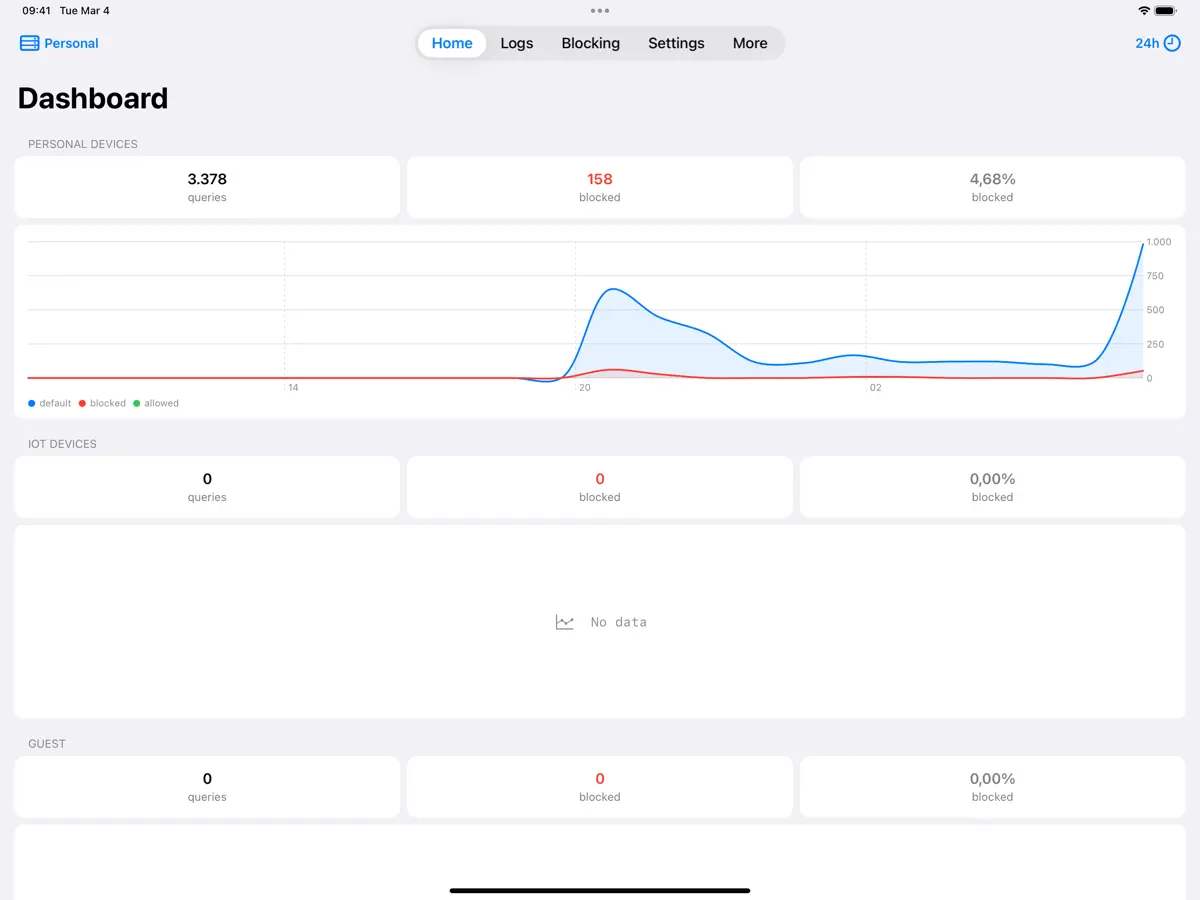Select the IoT Devices 0 blocked card
Image resolution: width=1200 pixels, height=900 pixels.
click(600, 487)
